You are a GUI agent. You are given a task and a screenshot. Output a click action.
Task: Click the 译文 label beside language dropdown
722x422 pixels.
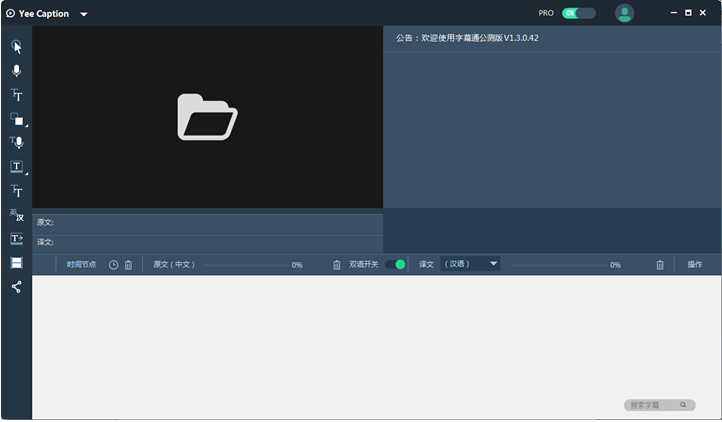(426, 264)
